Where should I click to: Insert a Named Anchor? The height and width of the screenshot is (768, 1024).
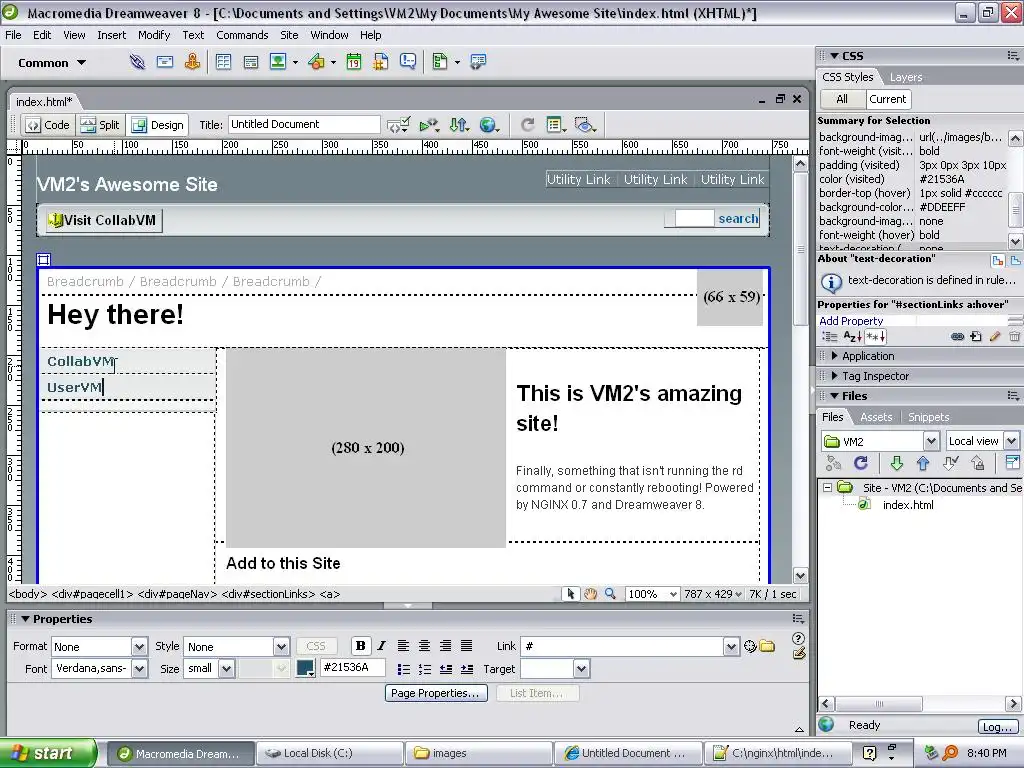(192, 62)
